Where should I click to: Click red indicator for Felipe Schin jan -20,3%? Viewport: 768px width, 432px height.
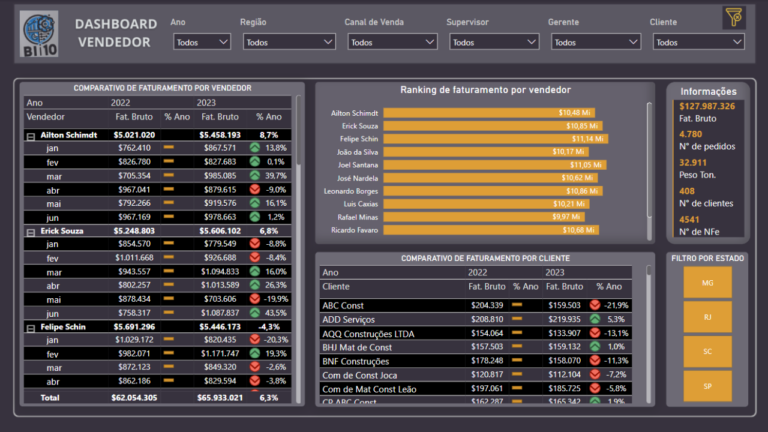click(255, 339)
